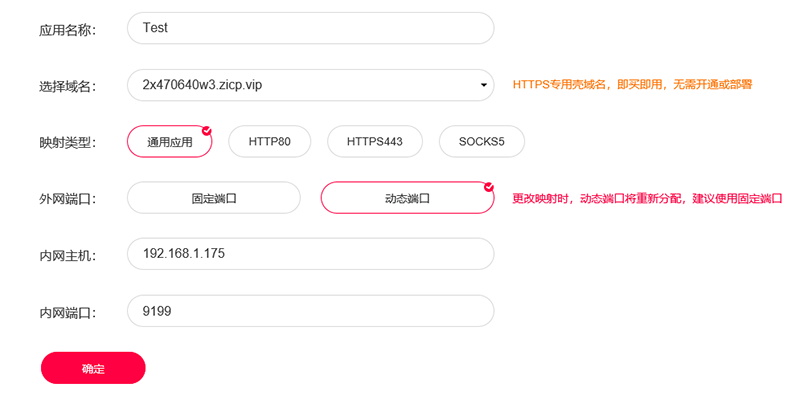Open the 选择域名 domain combo box

(310, 85)
